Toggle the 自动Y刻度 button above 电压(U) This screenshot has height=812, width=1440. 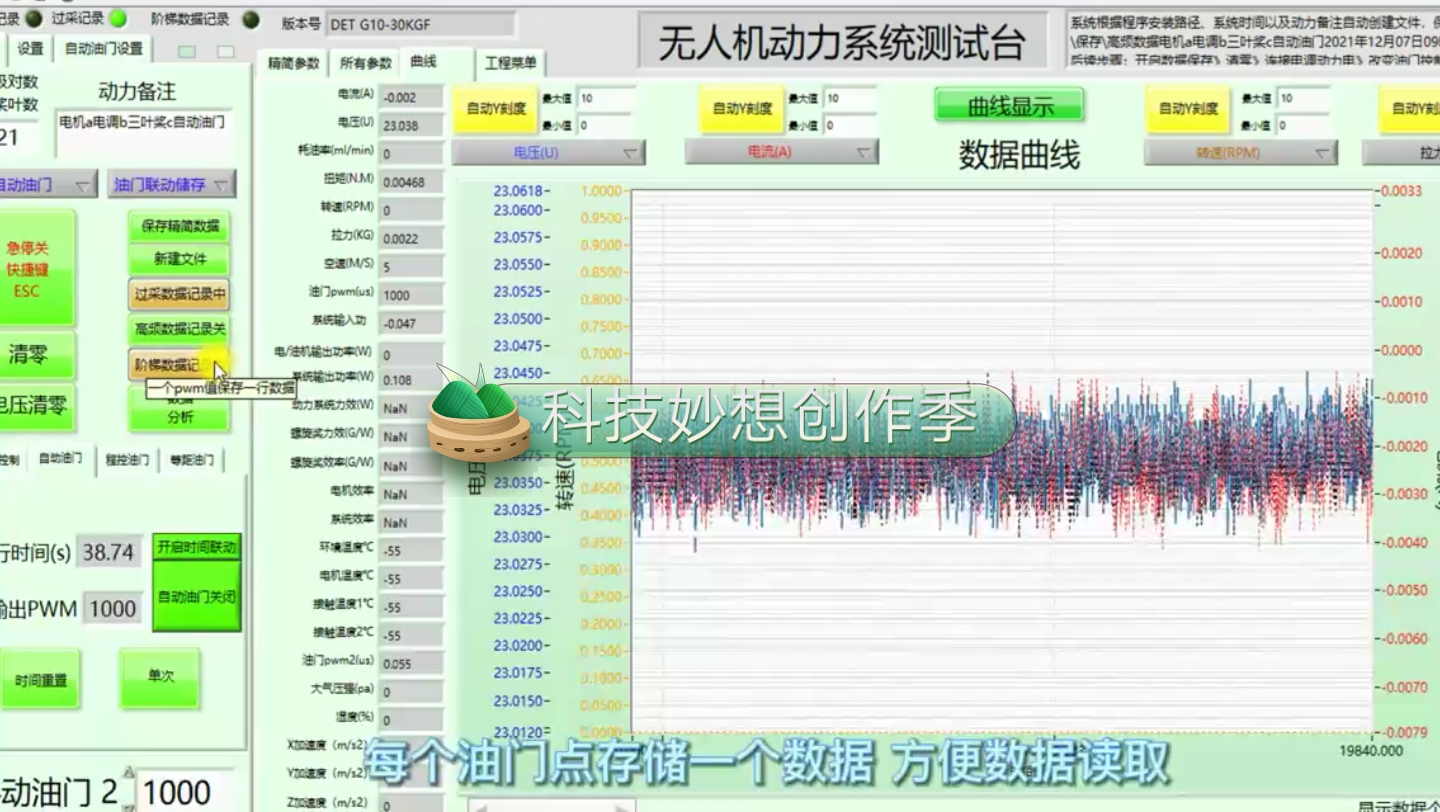[495, 109]
